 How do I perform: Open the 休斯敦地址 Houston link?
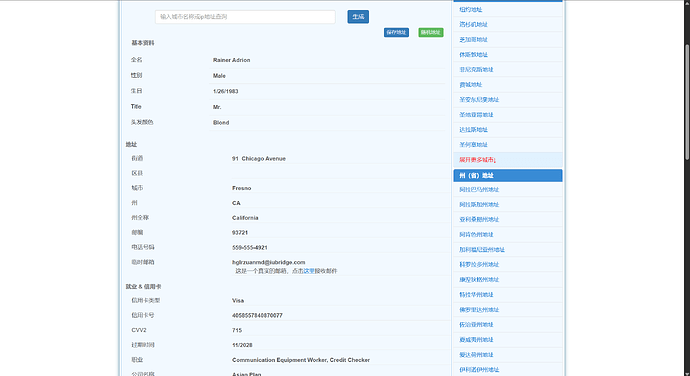pos(473,55)
